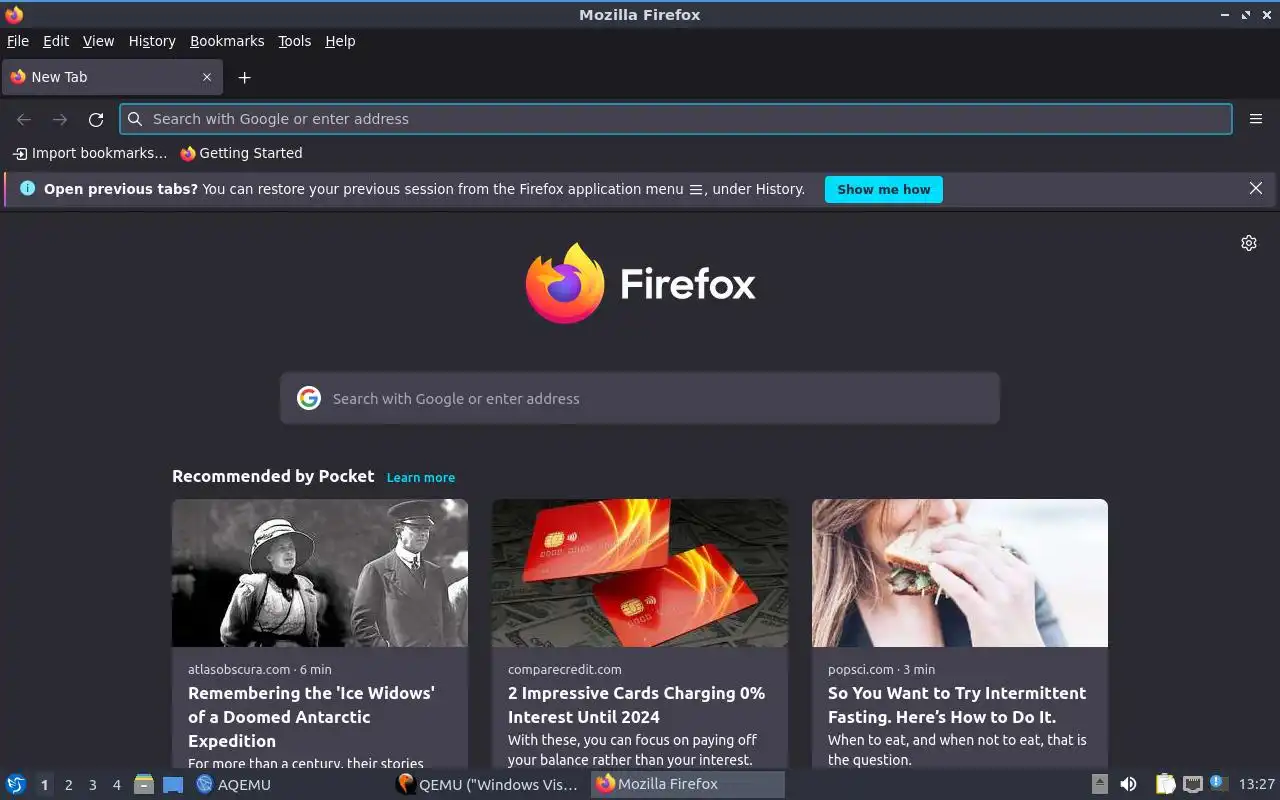Viewport: 1280px width, 800px height.
Task: Open a new tab with the plus button
Action: click(x=244, y=77)
